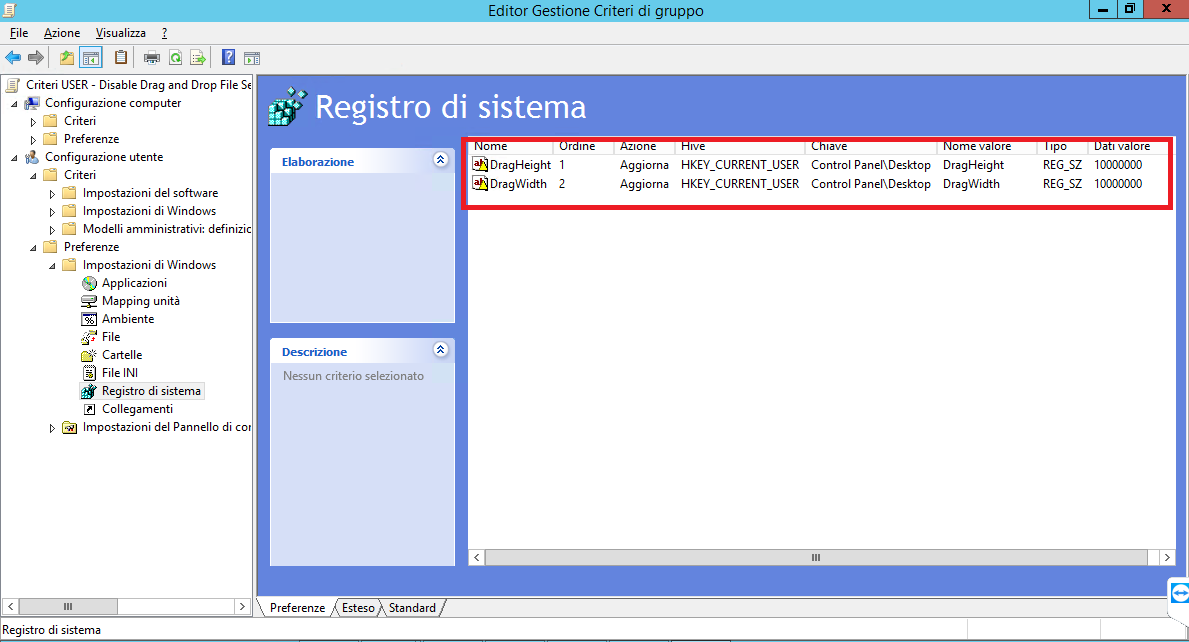Sort list by Ordine column header
Screen dimensions: 1189x642
(x=583, y=146)
